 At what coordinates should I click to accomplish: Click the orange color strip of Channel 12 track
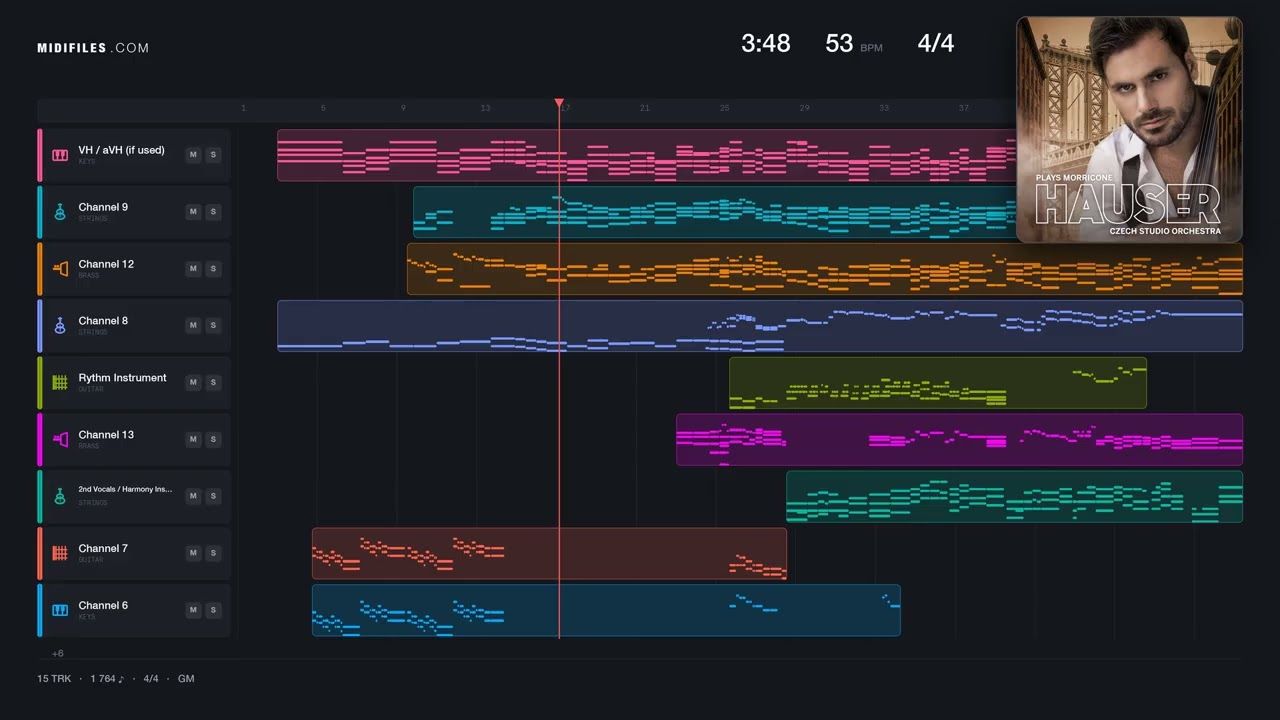pos(40,269)
